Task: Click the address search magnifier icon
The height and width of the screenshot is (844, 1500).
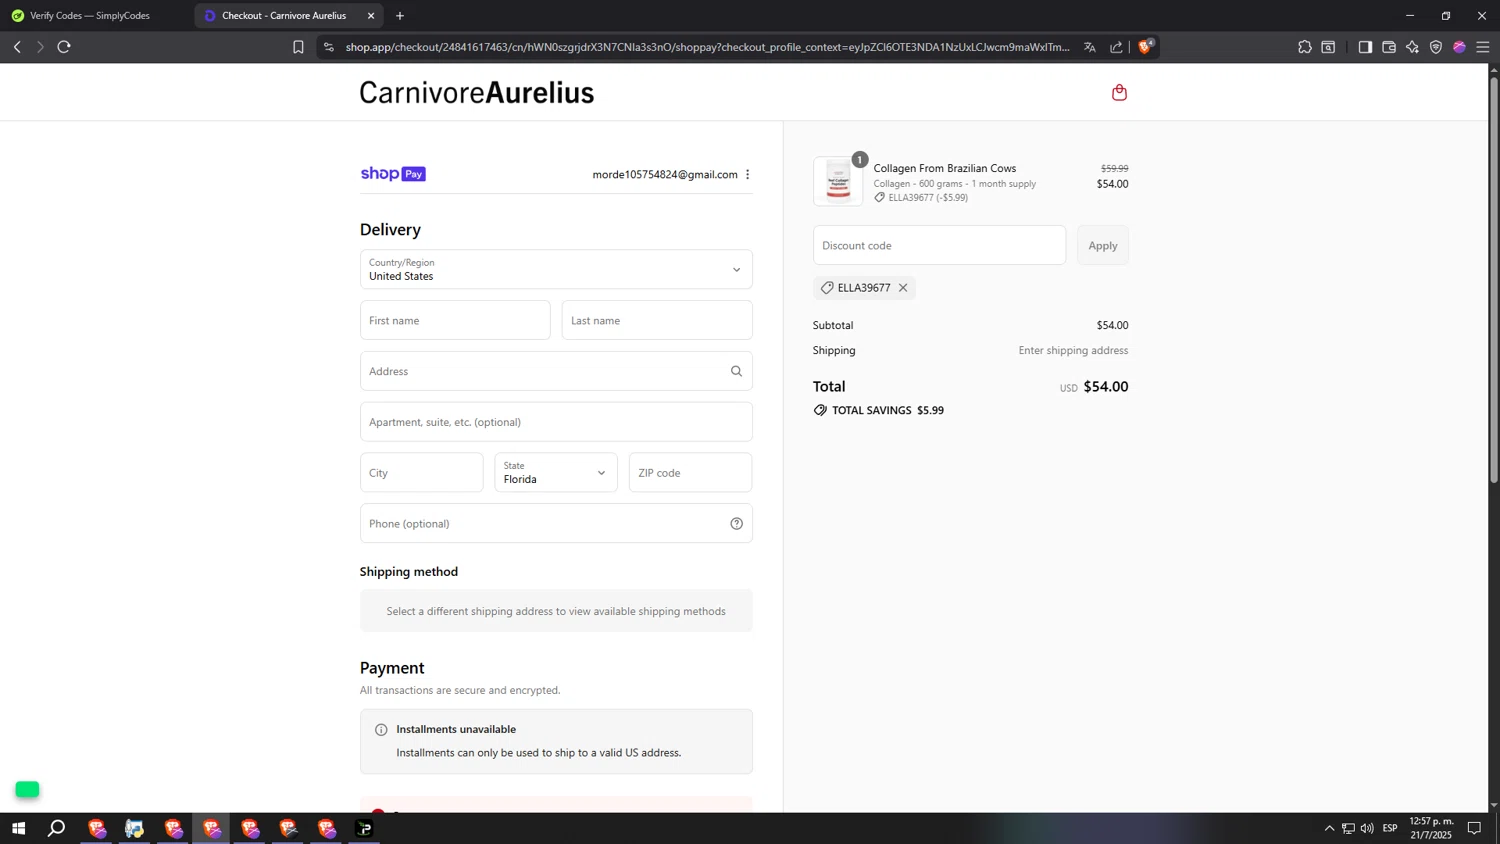Action: (736, 371)
